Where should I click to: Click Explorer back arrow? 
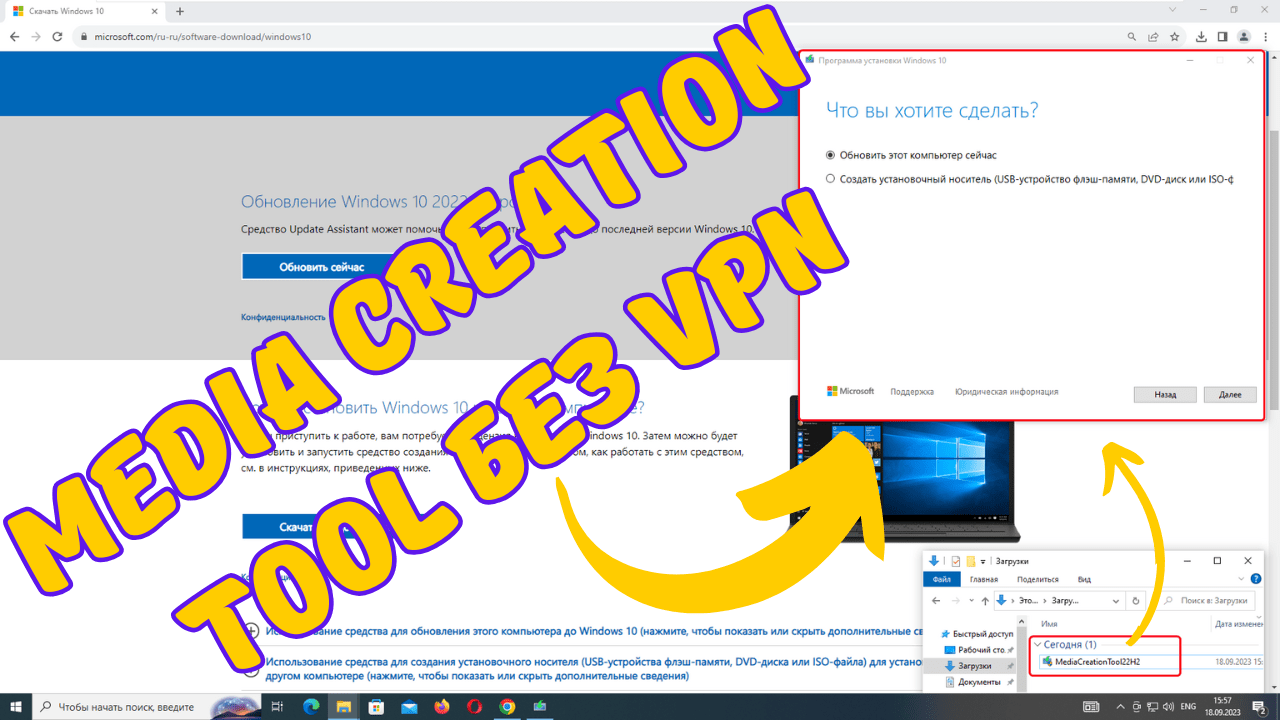pyautogui.click(x=936, y=601)
